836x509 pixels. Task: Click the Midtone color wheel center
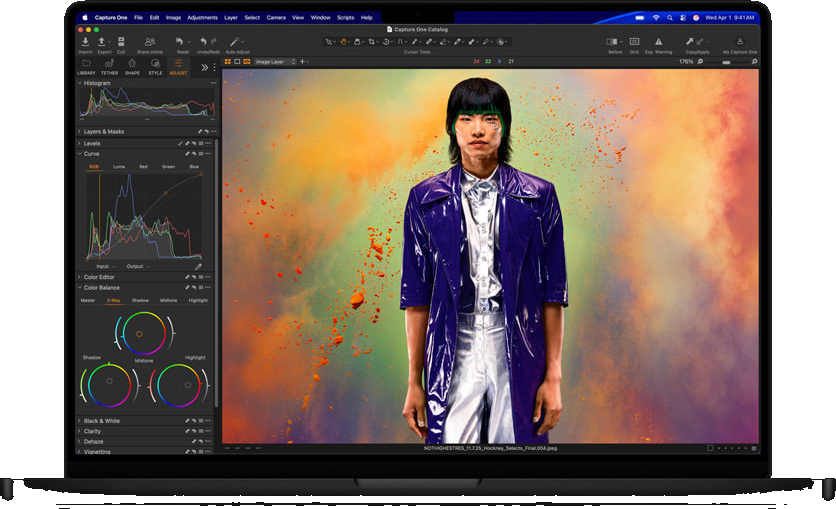[144, 333]
